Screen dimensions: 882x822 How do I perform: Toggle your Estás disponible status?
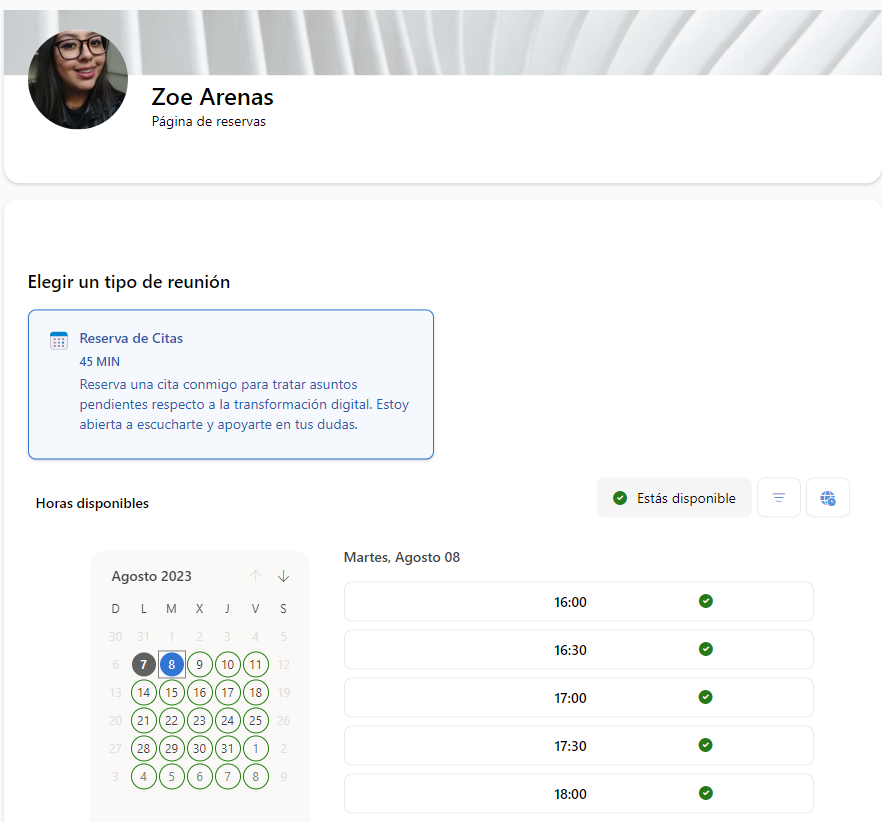[x=674, y=497]
